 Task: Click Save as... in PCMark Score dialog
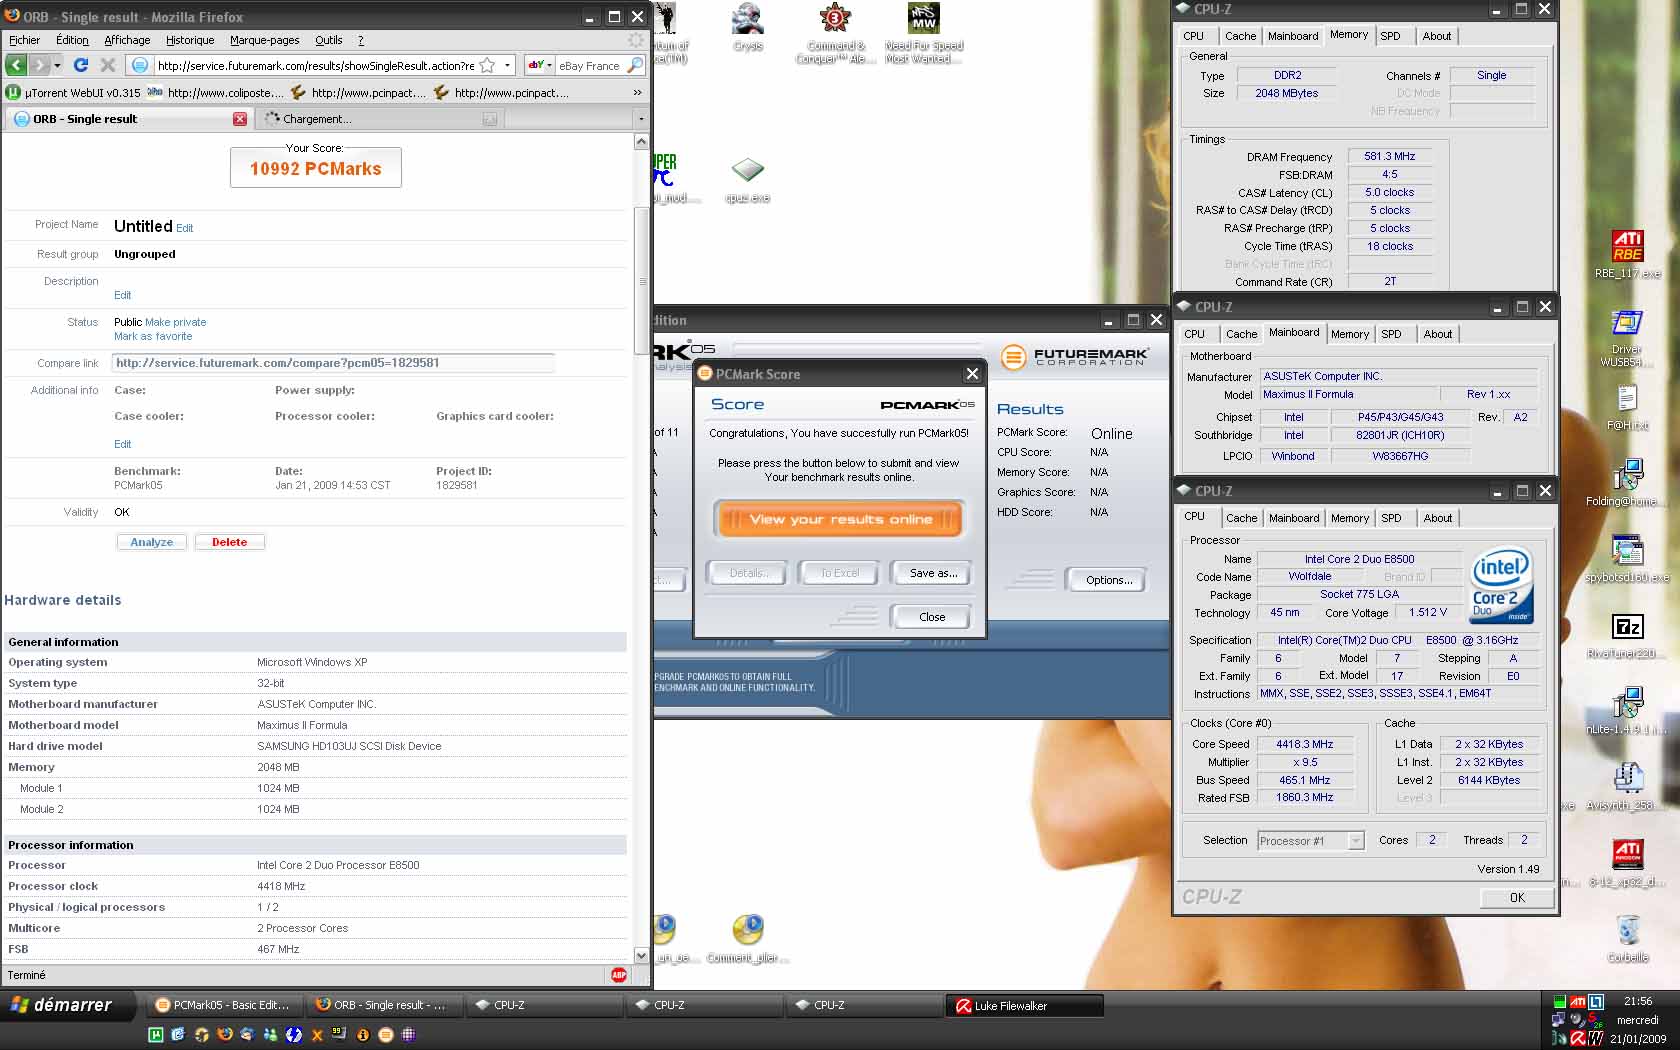coord(933,573)
